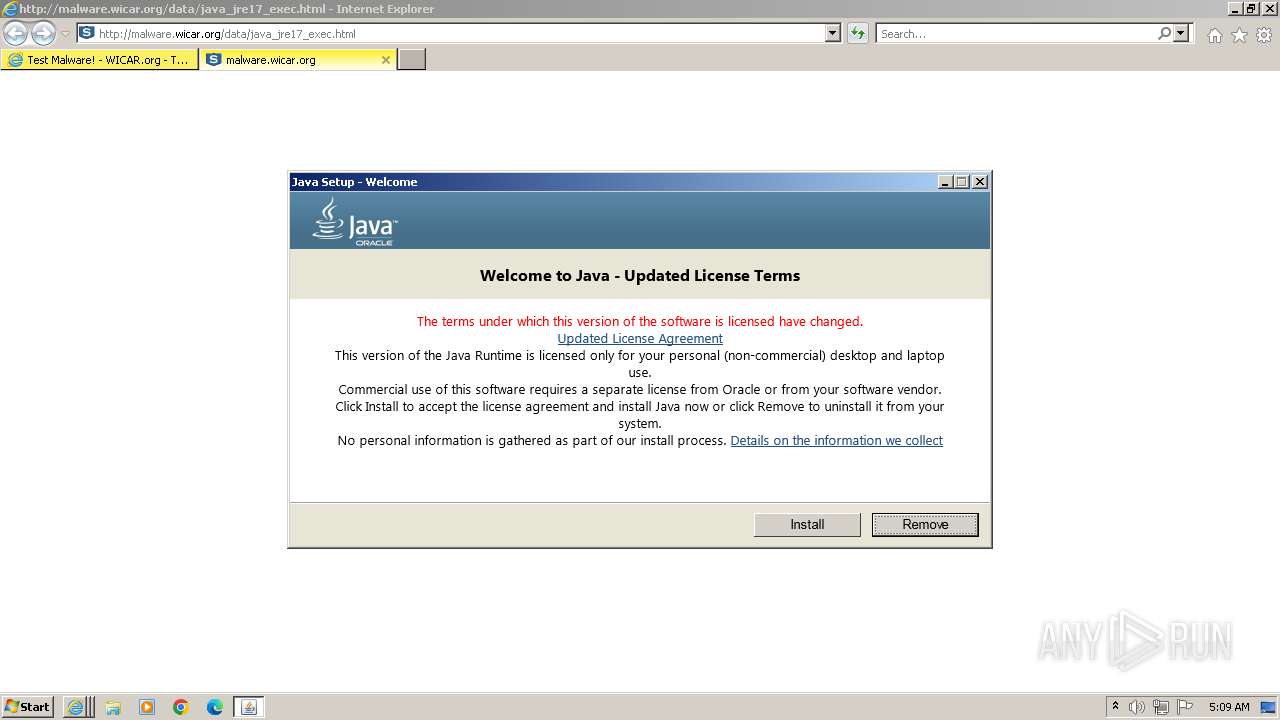Open the Action Center flag icon
Image resolution: width=1280 pixels, height=720 pixels.
click(1185, 707)
